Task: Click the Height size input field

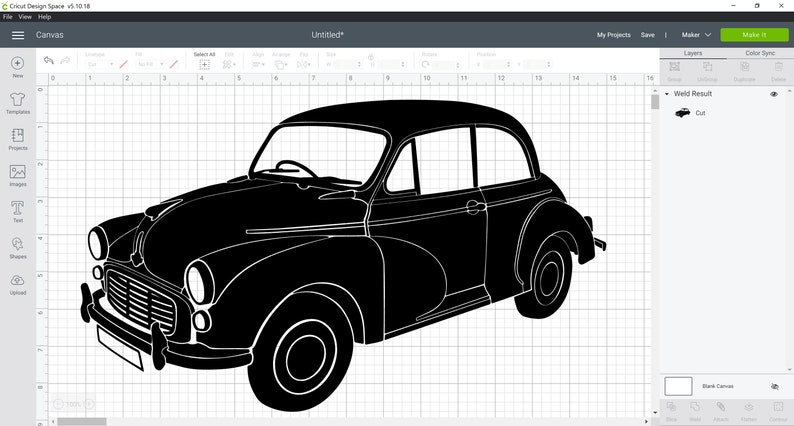Action: (x=389, y=64)
